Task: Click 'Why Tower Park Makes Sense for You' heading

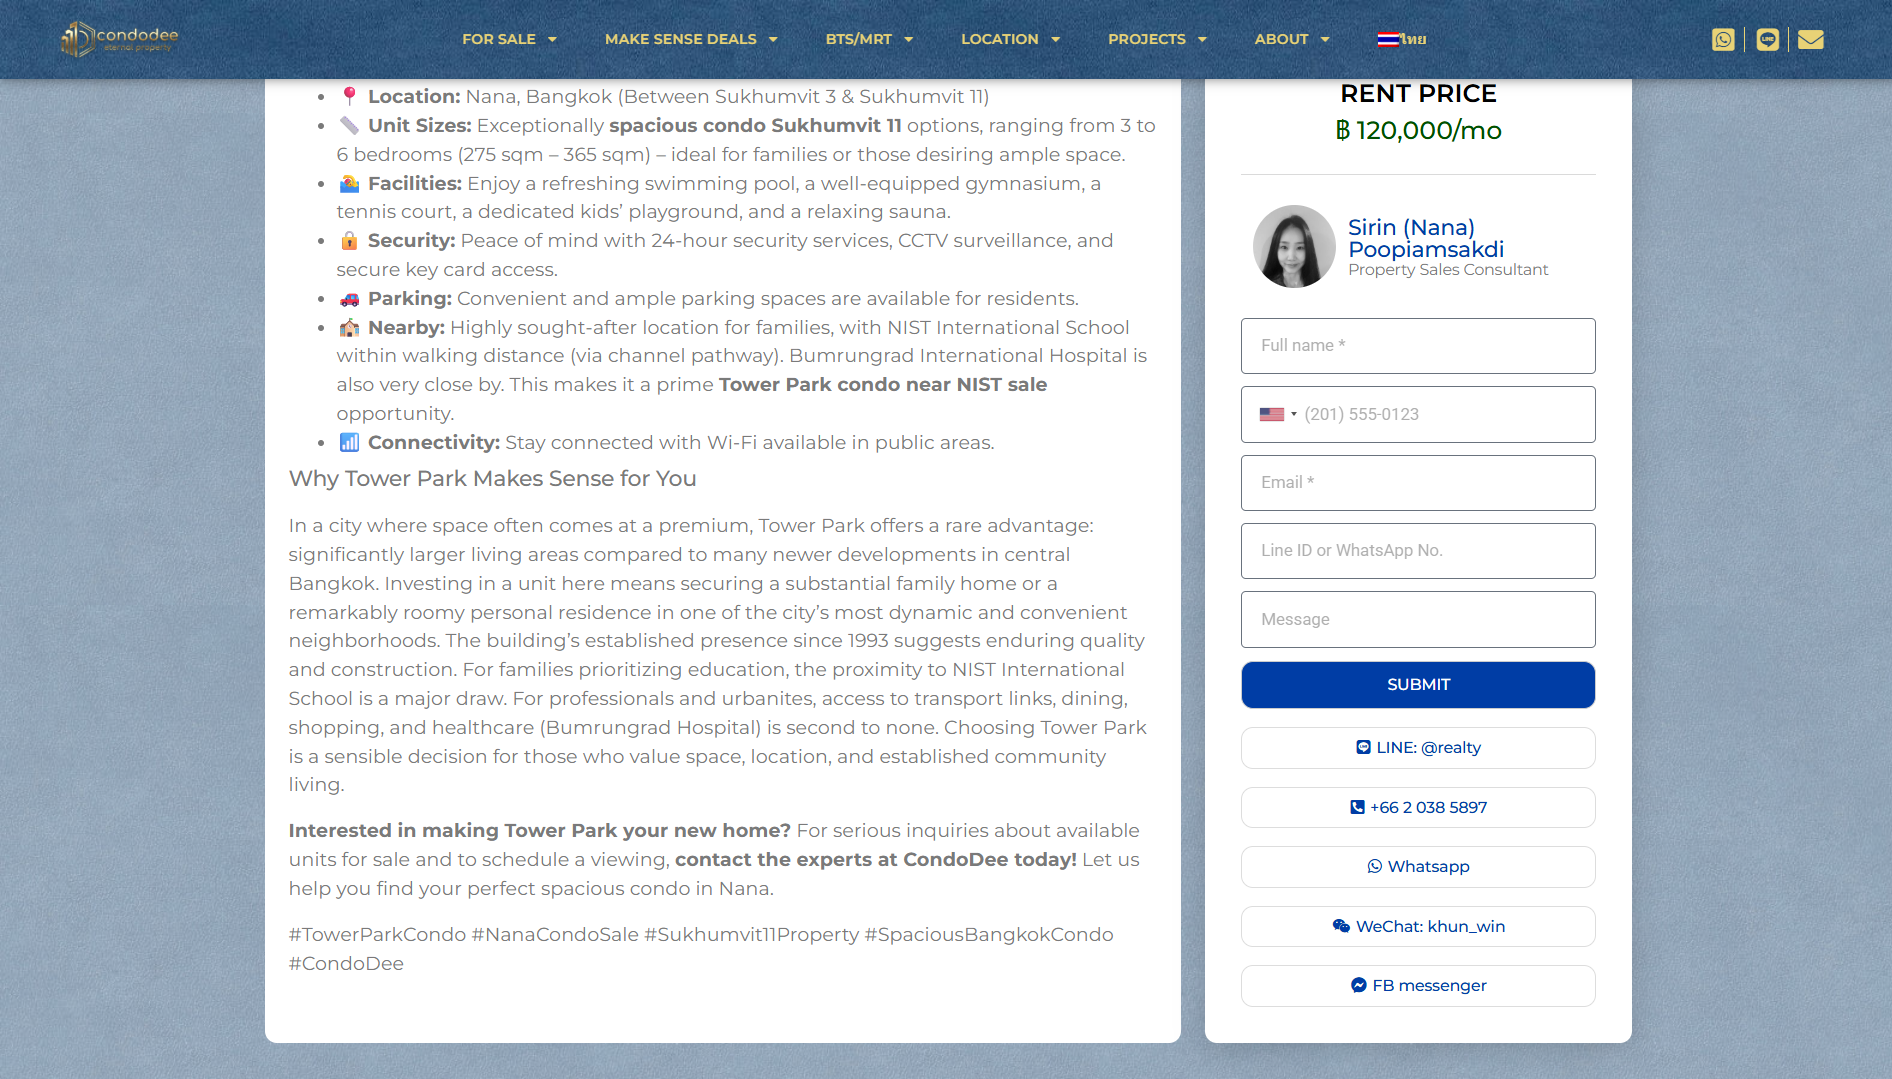Action: (x=492, y=479)
